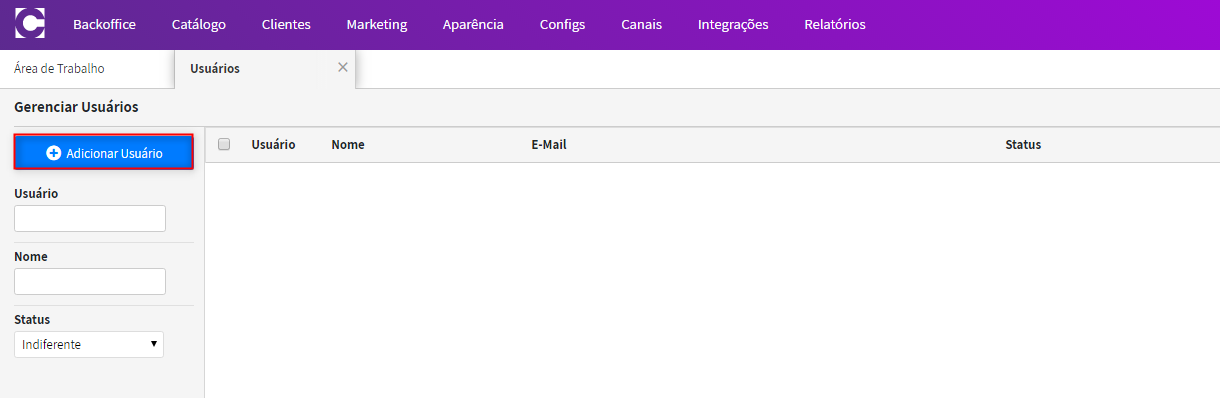
Task: Close the Usuários tab
Action: point(343,67)
